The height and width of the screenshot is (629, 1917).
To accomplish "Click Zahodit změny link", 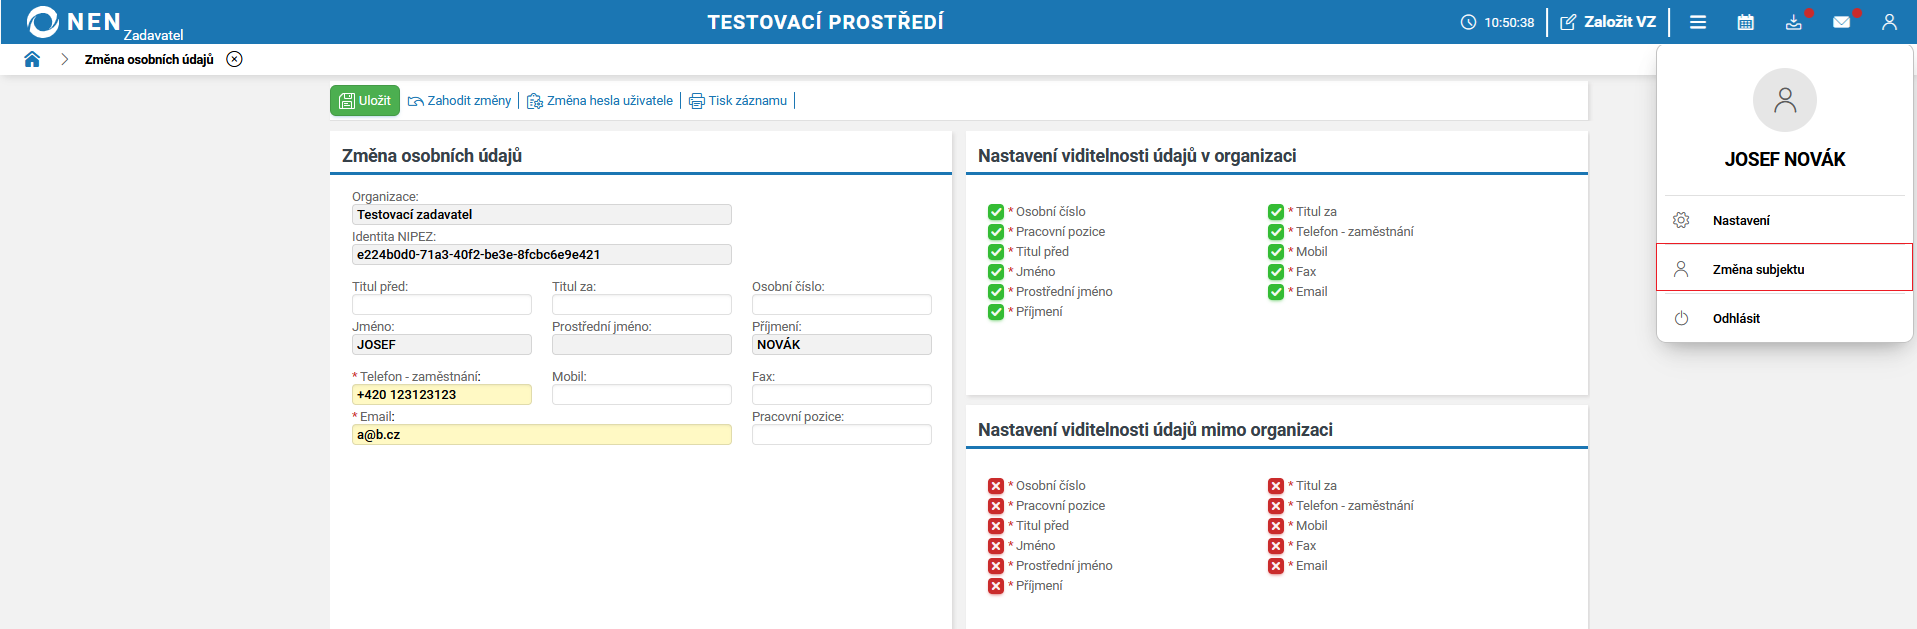I will click(460, 101).
